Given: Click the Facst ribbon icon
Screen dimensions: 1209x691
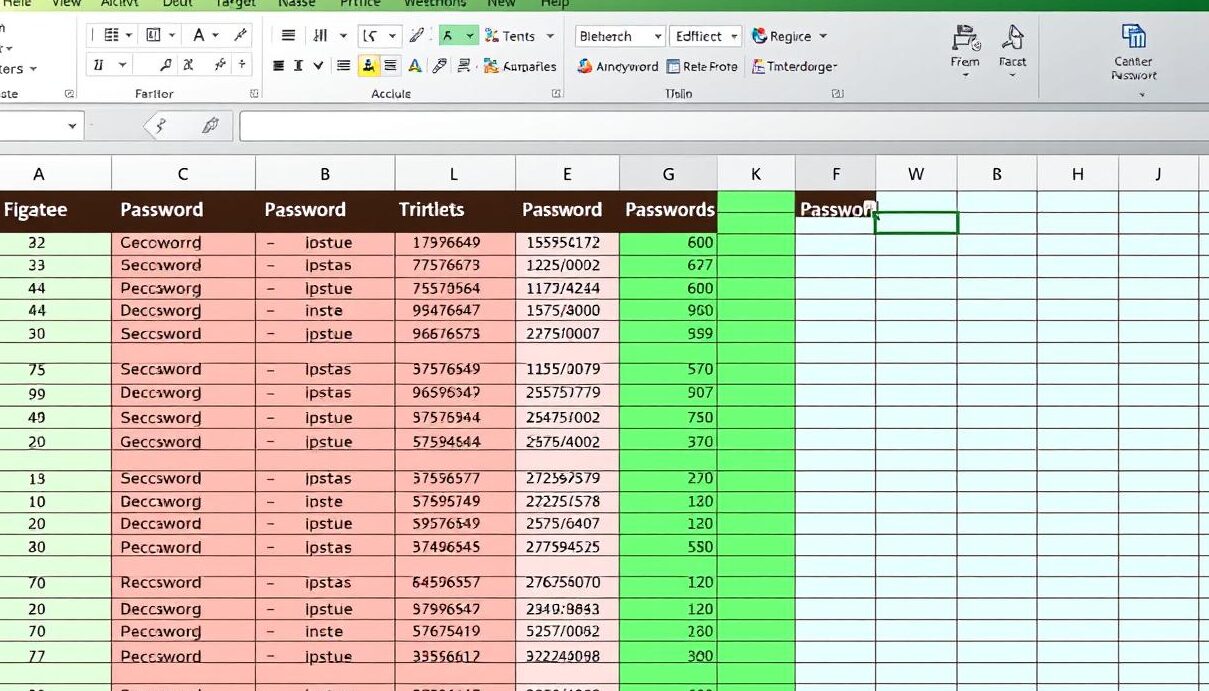Looking at the screenshot, I should coord(1012,39).
